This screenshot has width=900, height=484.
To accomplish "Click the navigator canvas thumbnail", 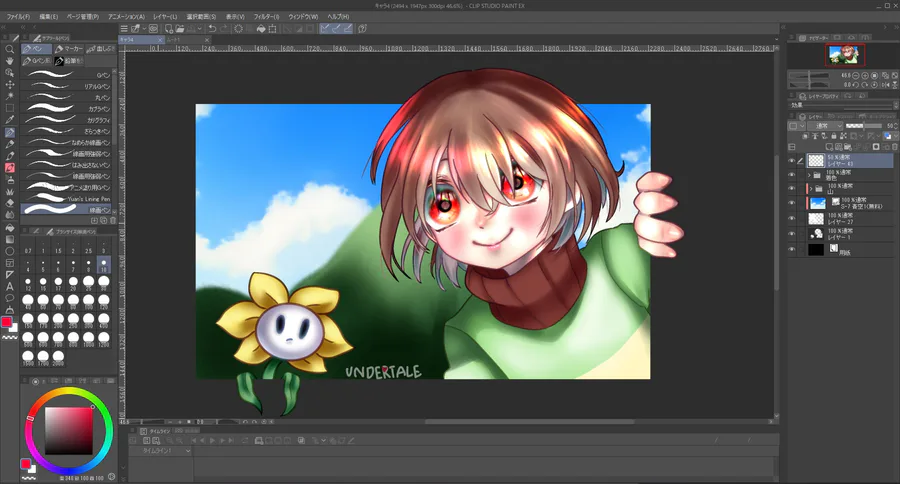I will point(845,55).
